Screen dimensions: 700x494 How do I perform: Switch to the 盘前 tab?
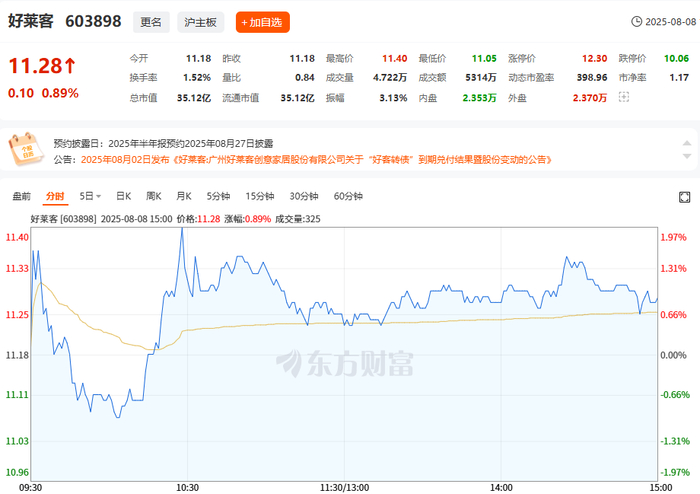pyautogui.click(x=21, y=196)
